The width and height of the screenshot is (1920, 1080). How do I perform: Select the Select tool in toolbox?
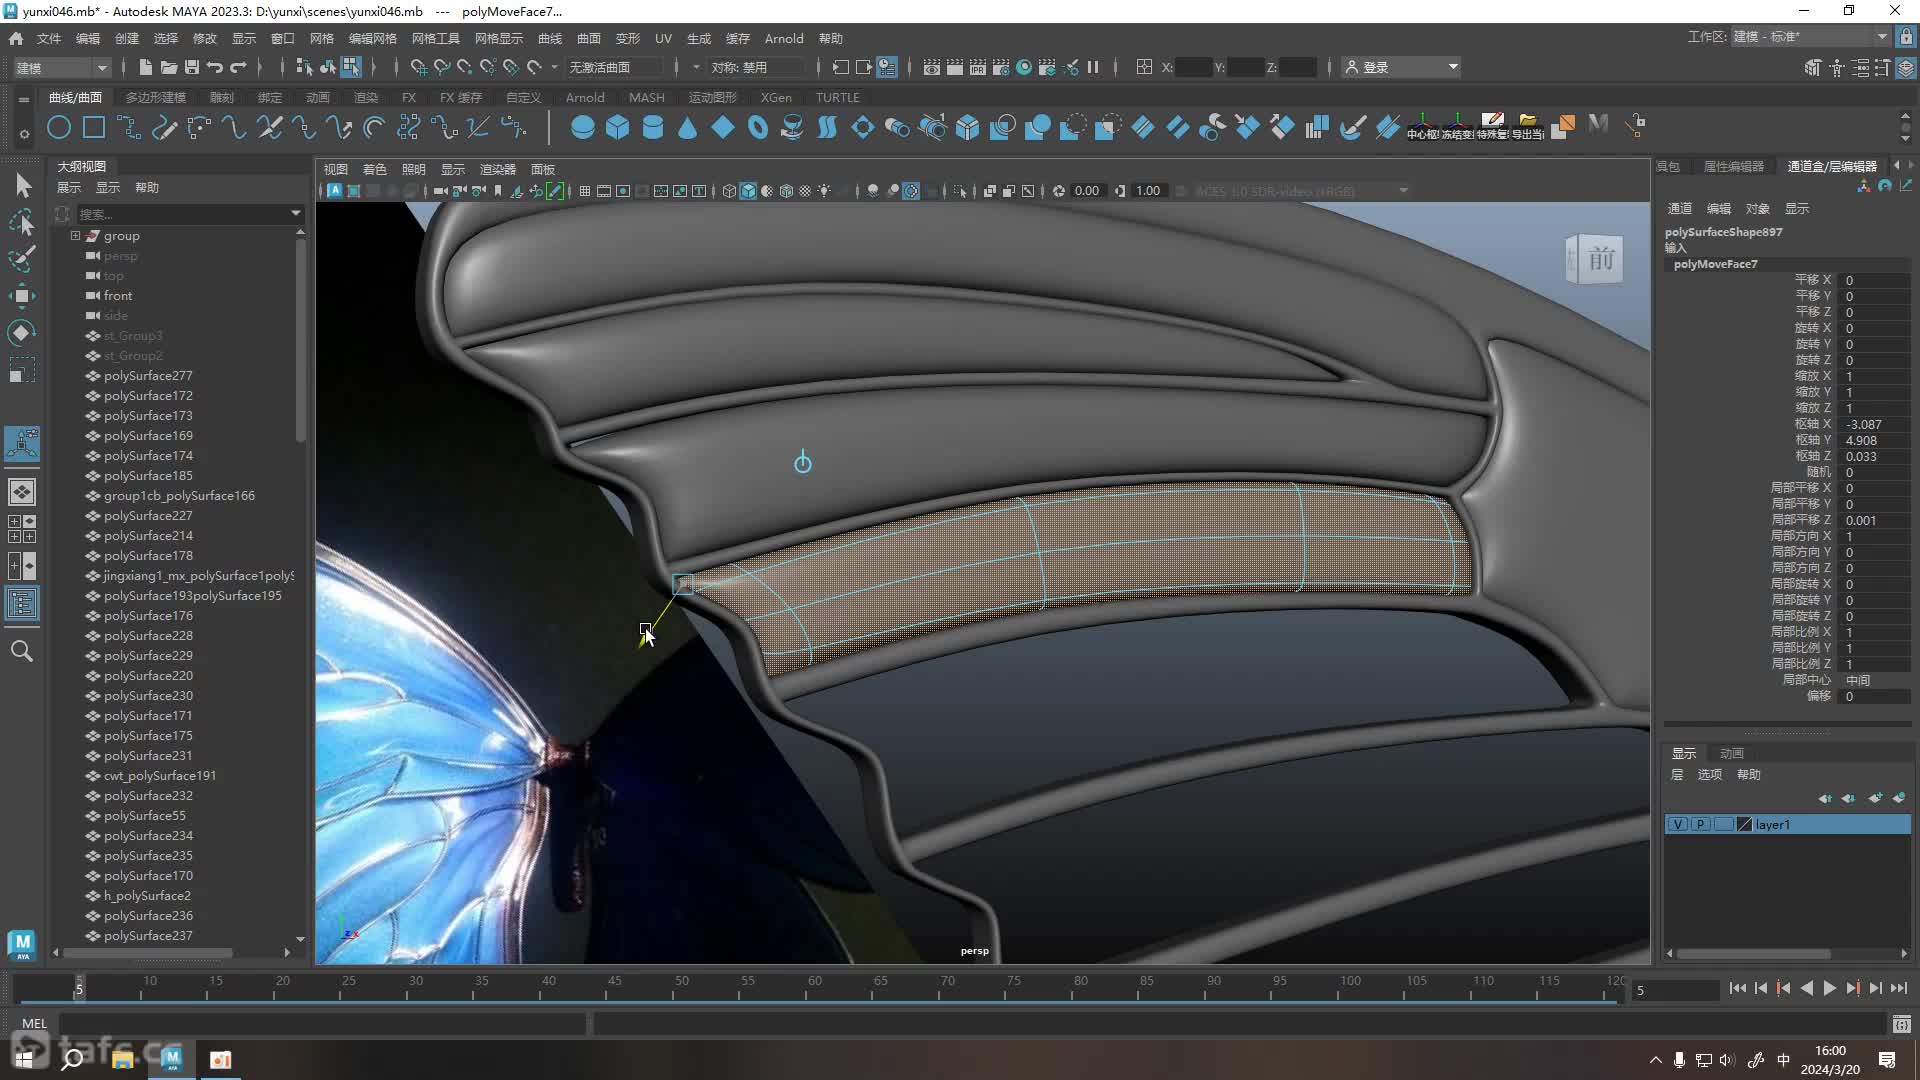(23, 185)
